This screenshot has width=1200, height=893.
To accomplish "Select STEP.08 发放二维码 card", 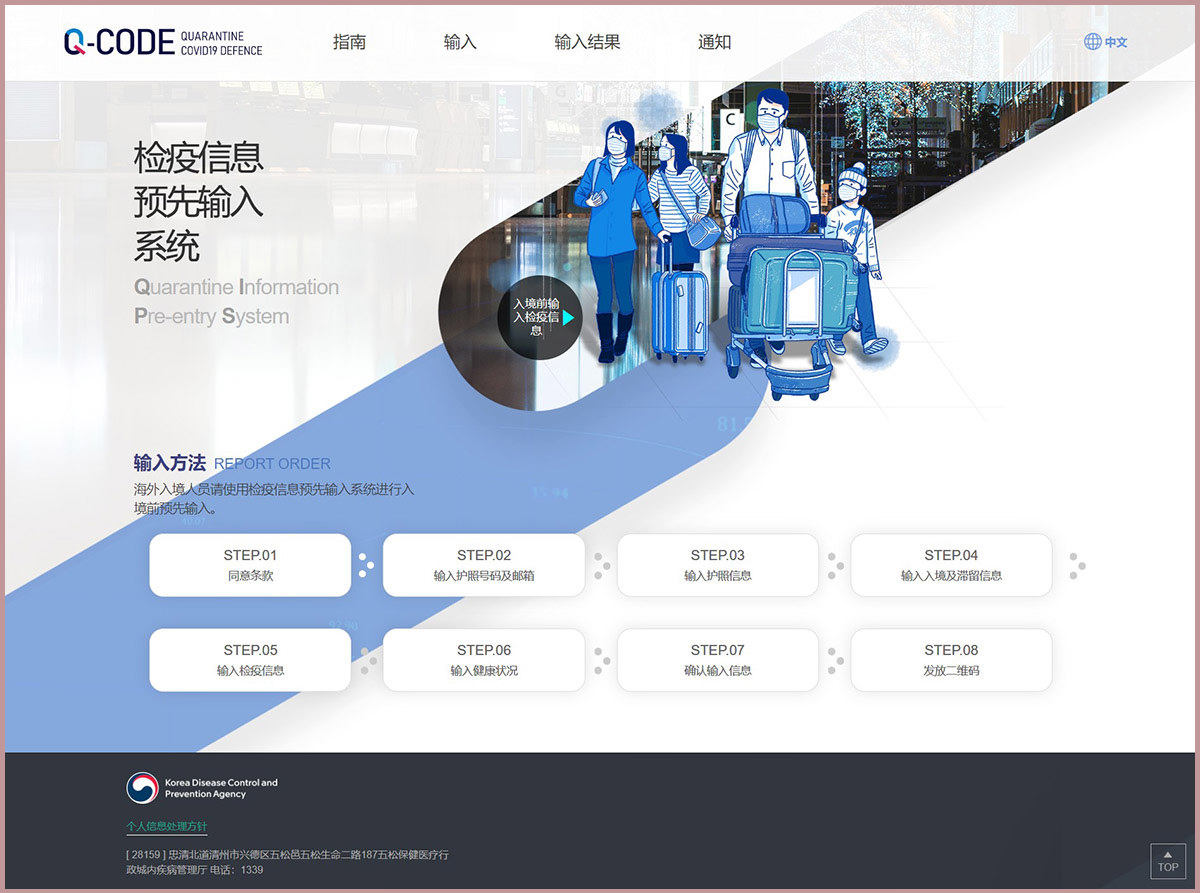I will (x=951, y=660).
